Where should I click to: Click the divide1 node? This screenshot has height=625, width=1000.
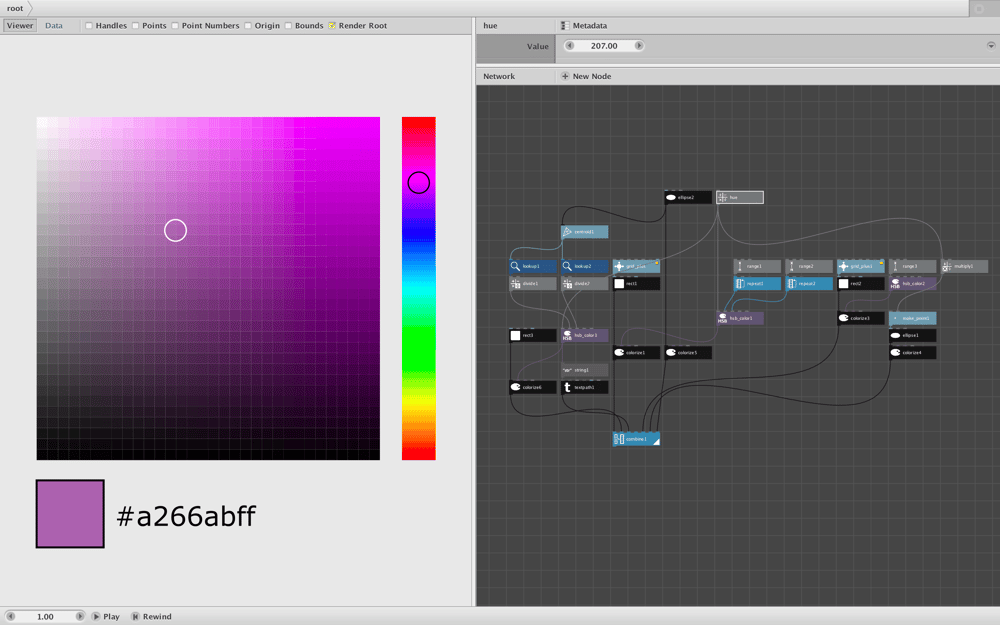coord(533,284)
